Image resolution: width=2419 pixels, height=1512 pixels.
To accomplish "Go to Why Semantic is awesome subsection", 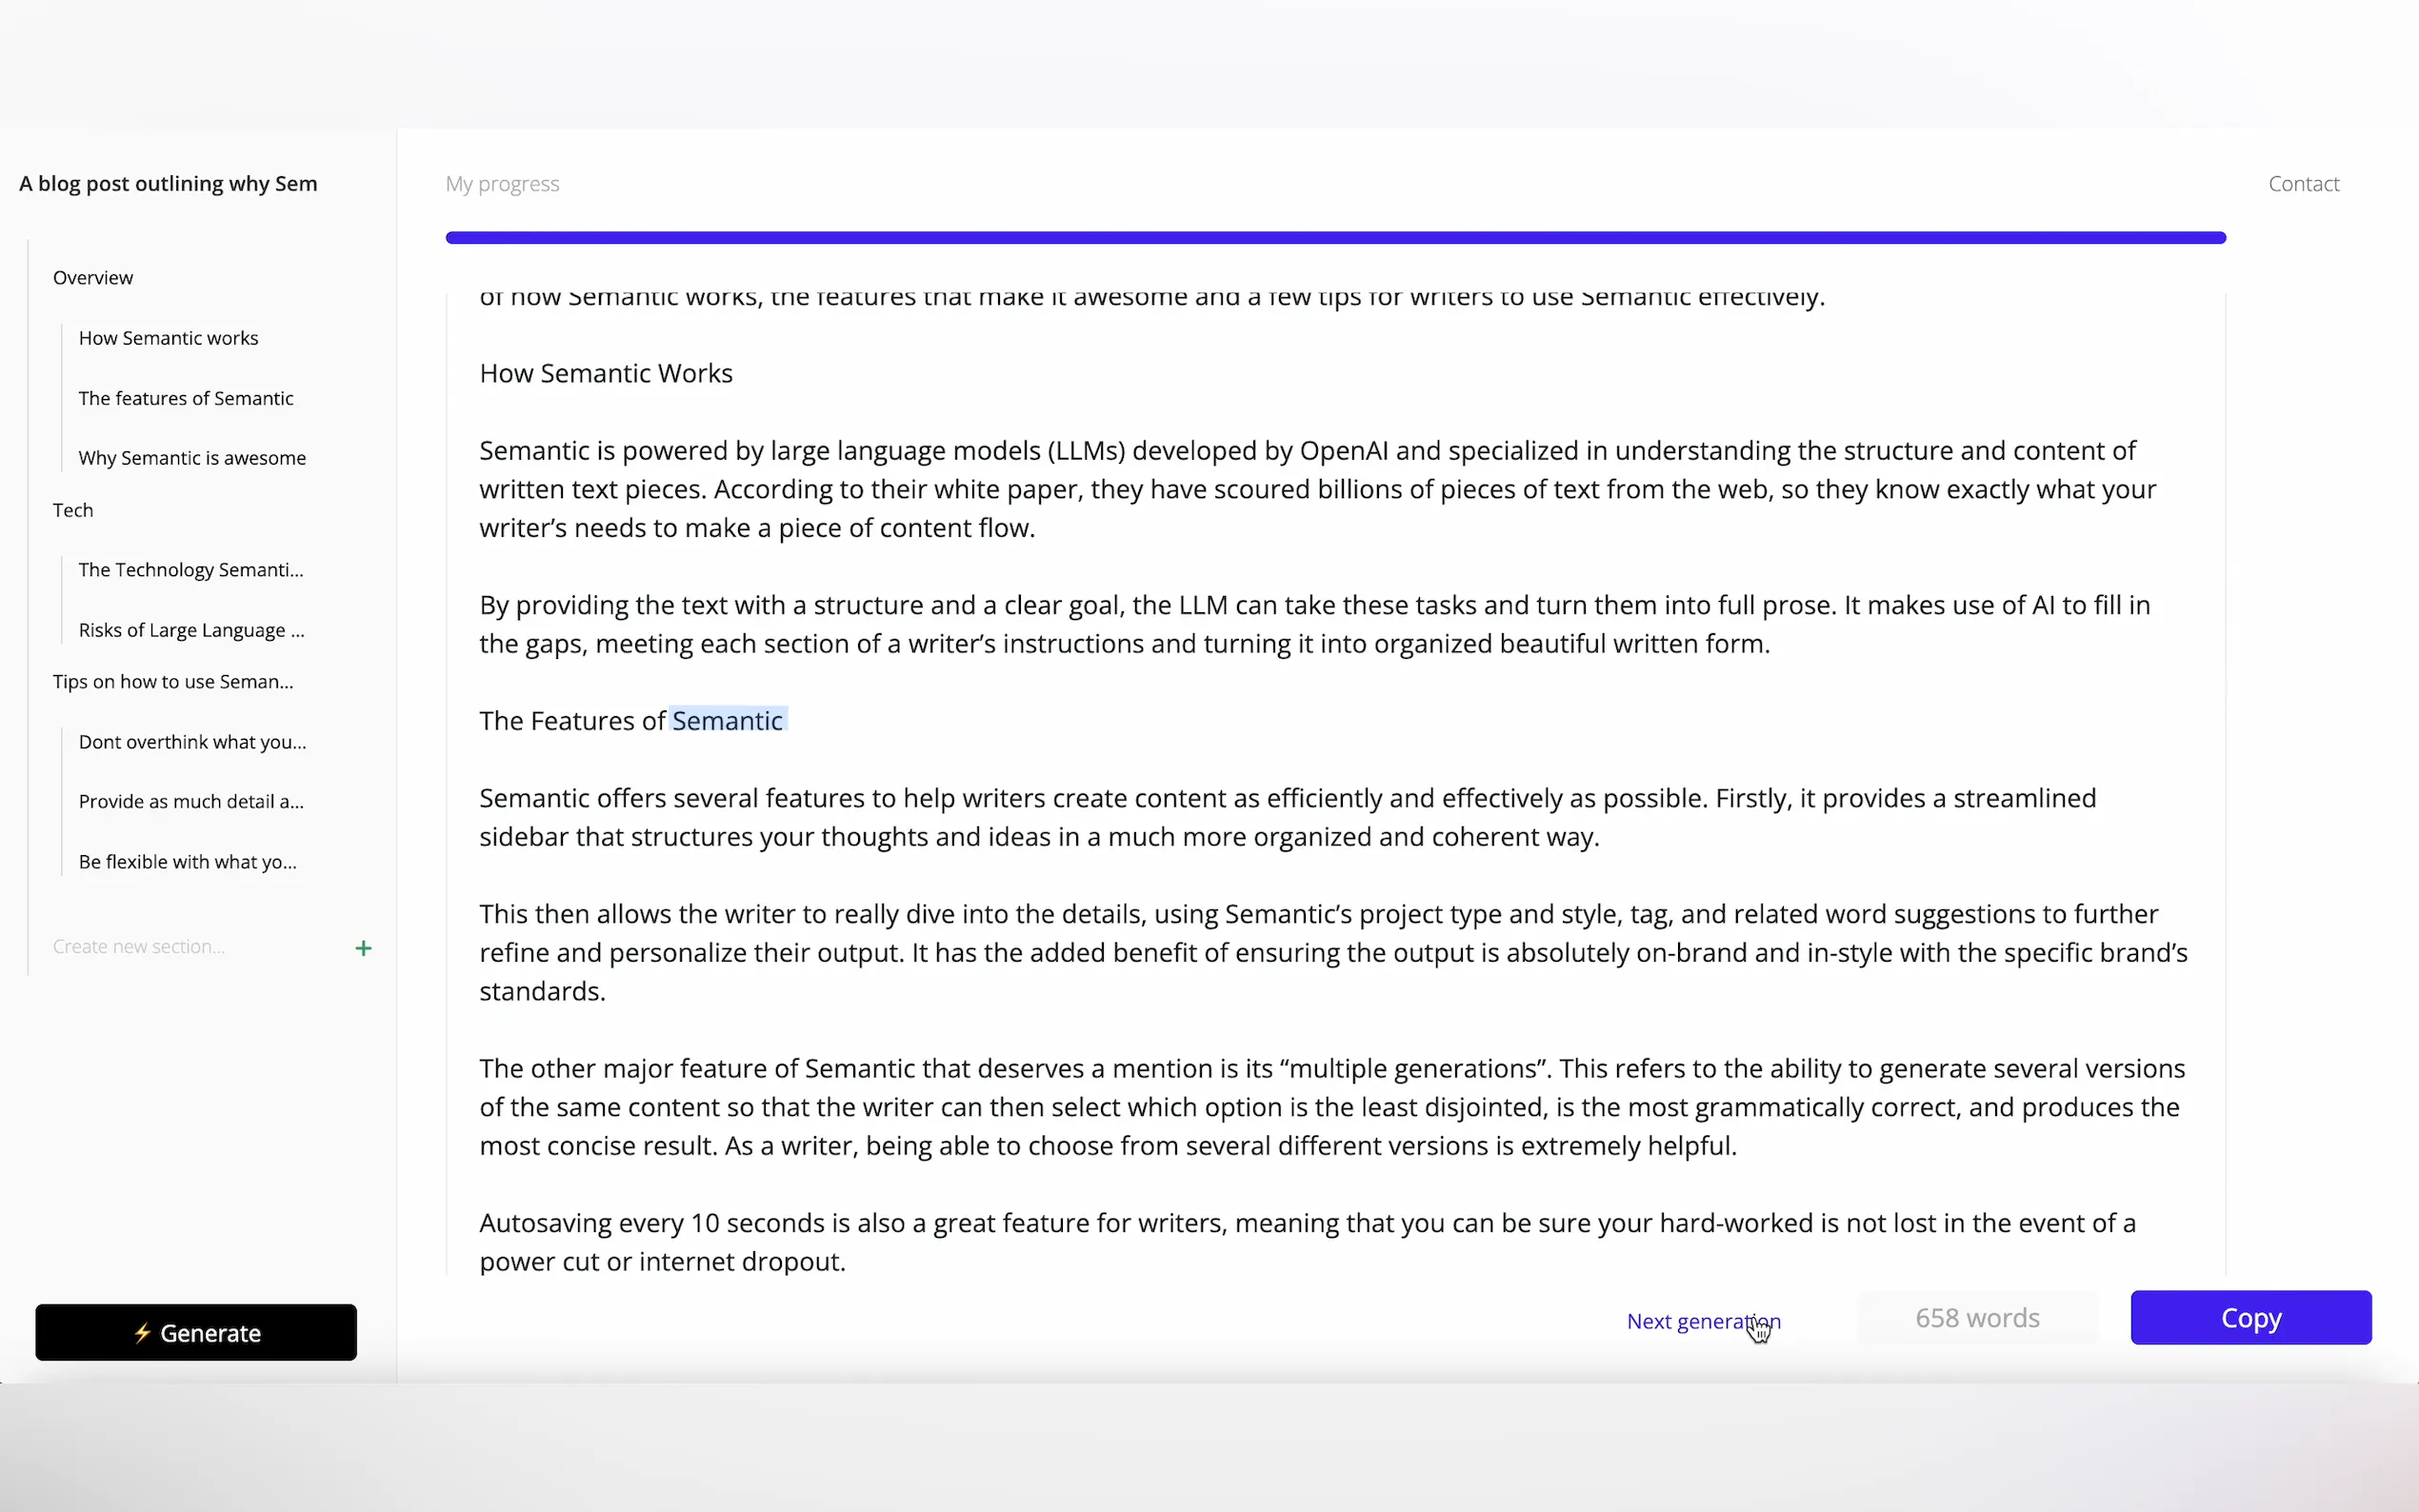I will click(x=192, y=458).
